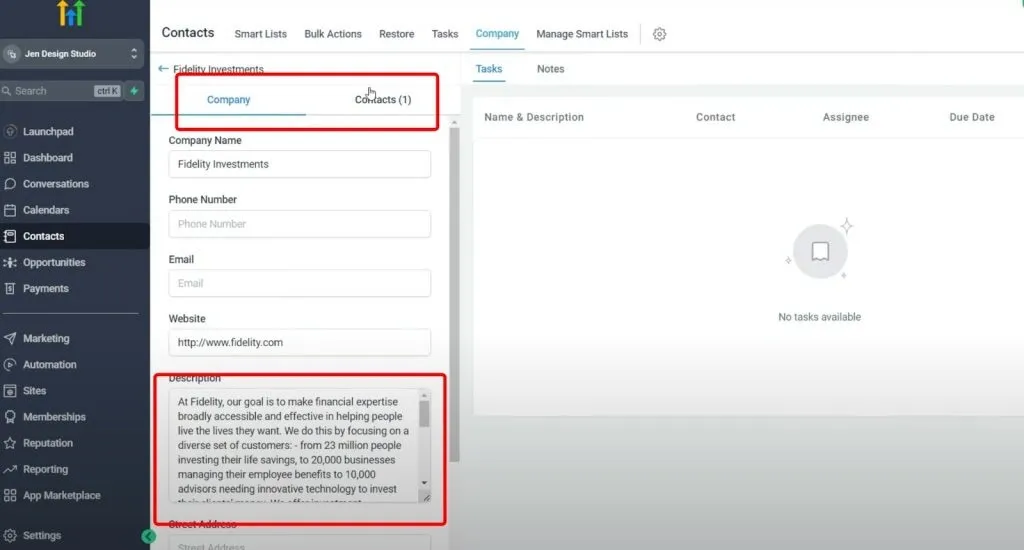Click the search magnifier icon
The height and width of the screenshot is (550, 1024).
tap(7, 91)
